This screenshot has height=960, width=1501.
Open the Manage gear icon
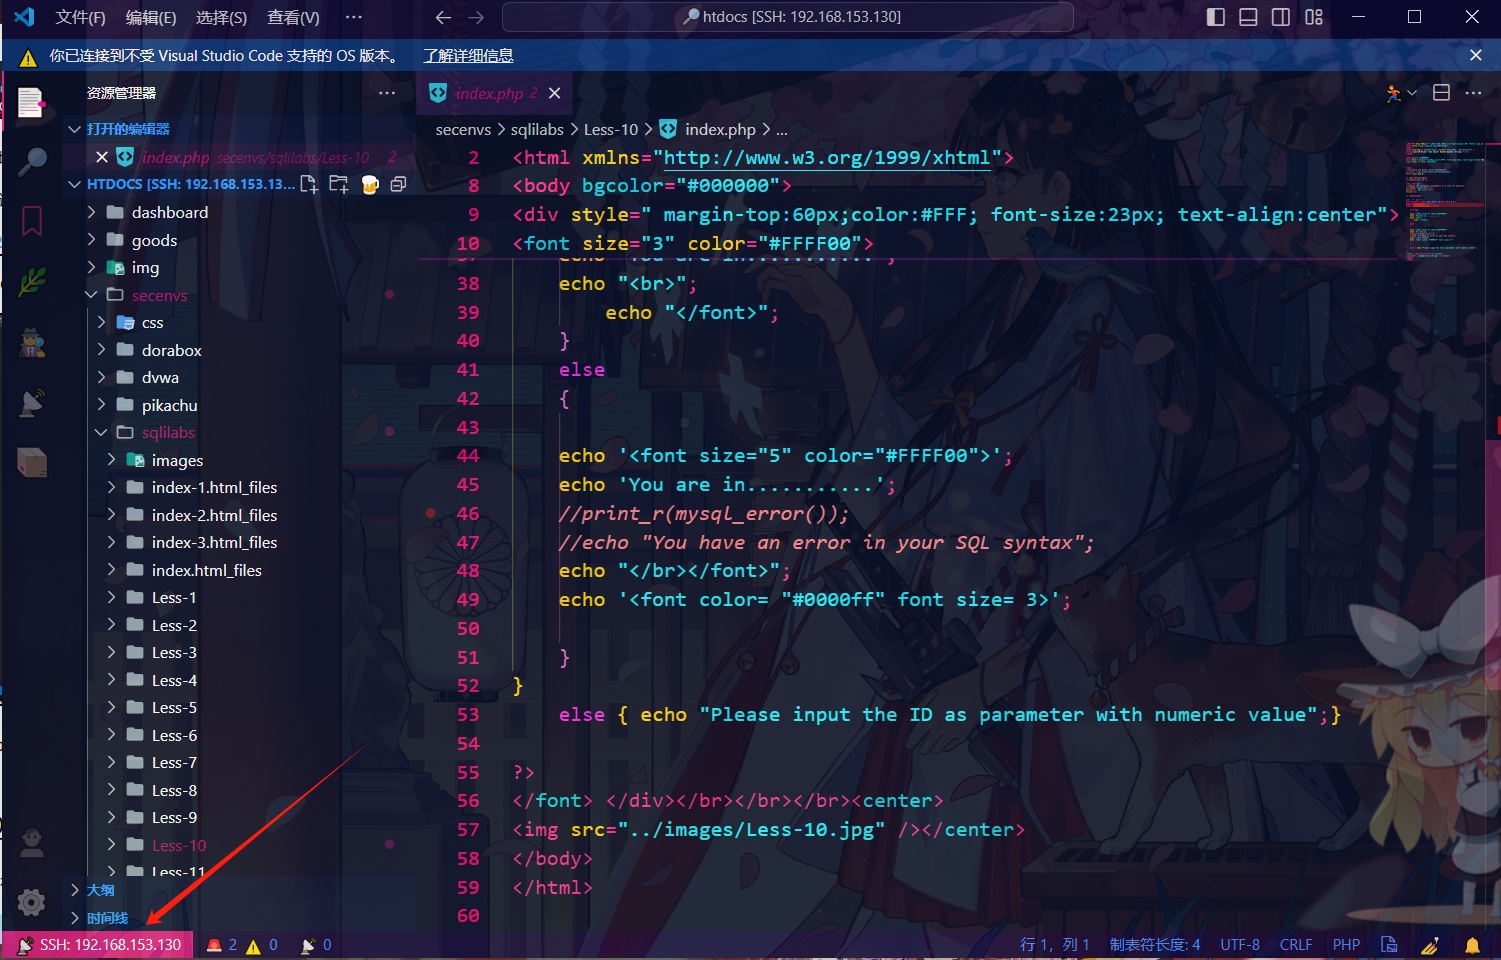tap(31, 902)
